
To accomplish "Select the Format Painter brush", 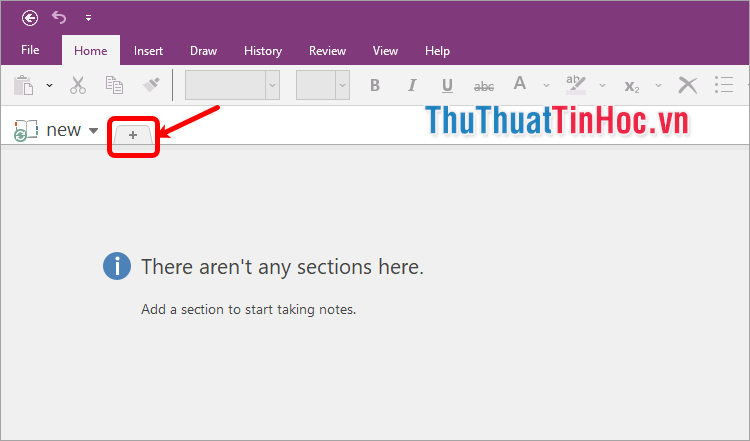I will tap(151, 85).
